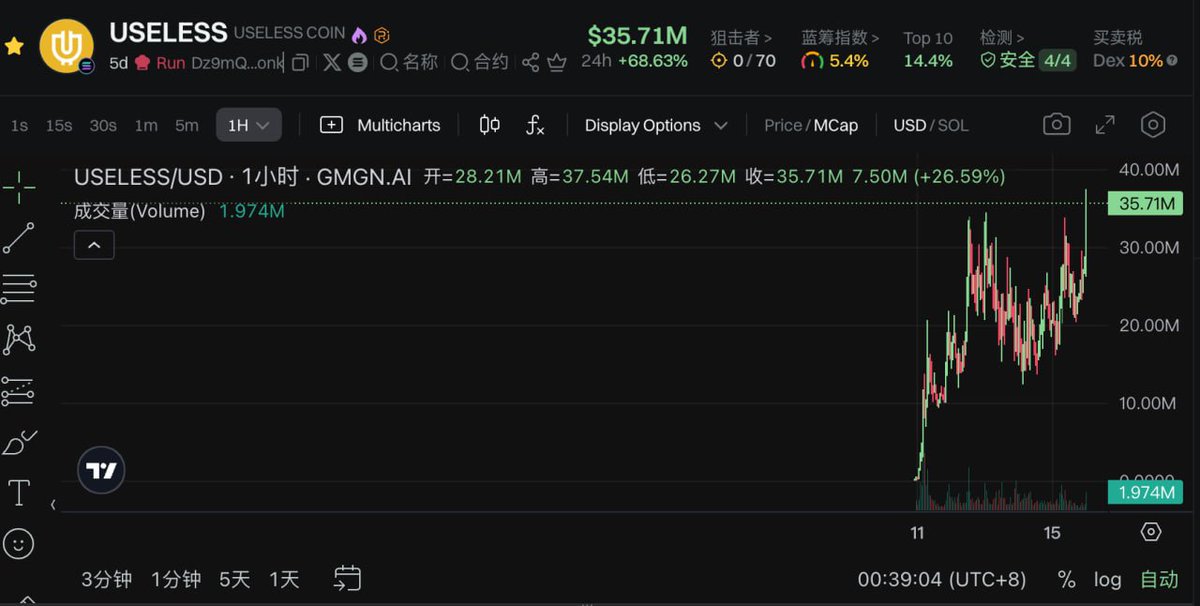Copy the contract address Dz9mQ...onk

coord(299,63)
